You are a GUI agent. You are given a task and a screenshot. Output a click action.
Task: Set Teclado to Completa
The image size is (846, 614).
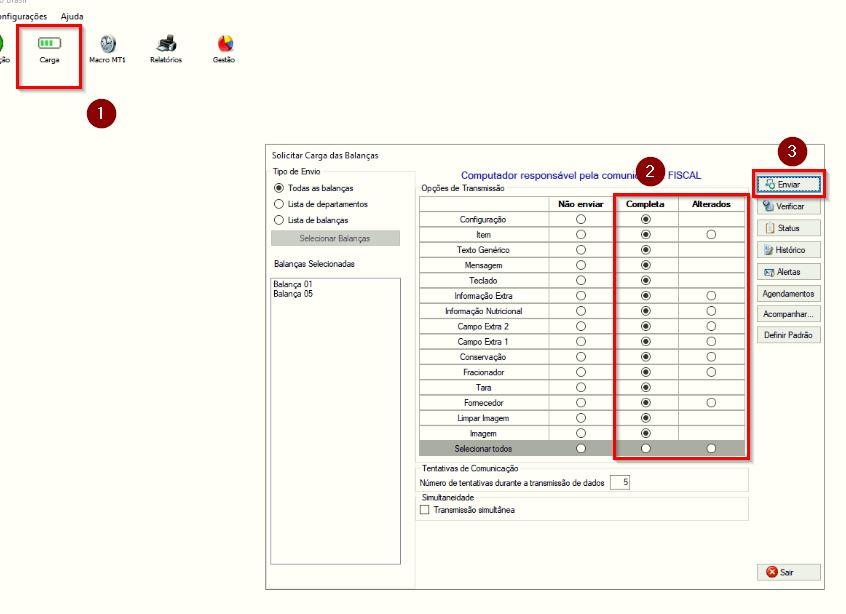645,281
